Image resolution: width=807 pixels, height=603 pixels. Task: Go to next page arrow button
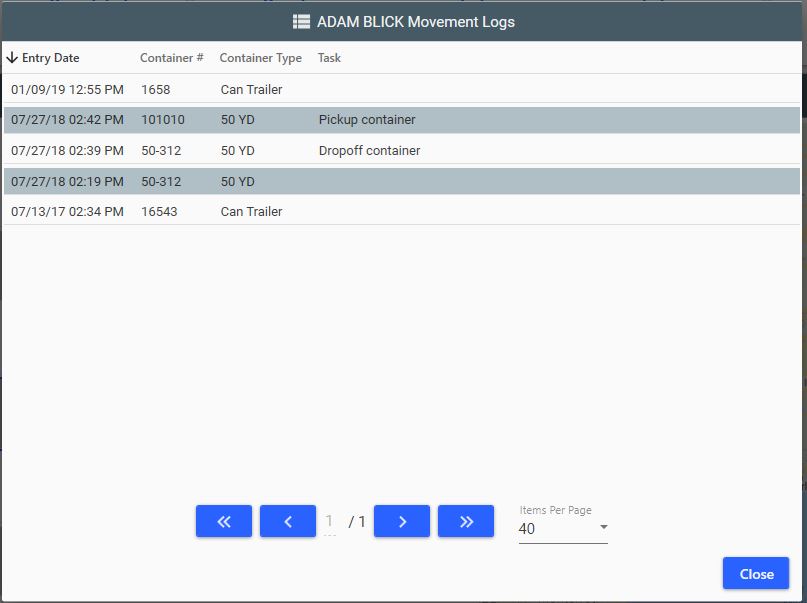click(402, 521)
